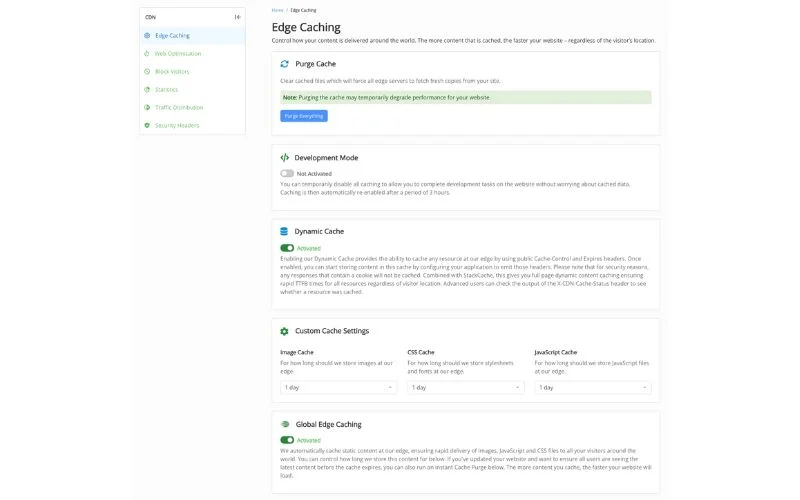Viewport: 800px width, 500px height.
Task: Click the Traffic Distribution sidebar icon
Action: click(147, 107)
